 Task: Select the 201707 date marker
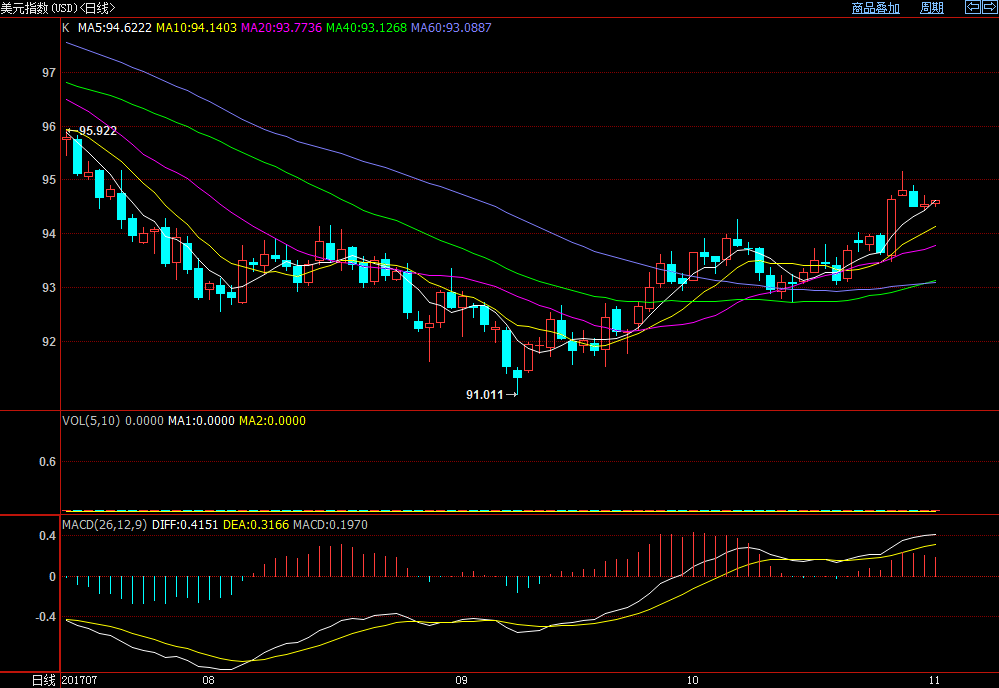point(80,680)
